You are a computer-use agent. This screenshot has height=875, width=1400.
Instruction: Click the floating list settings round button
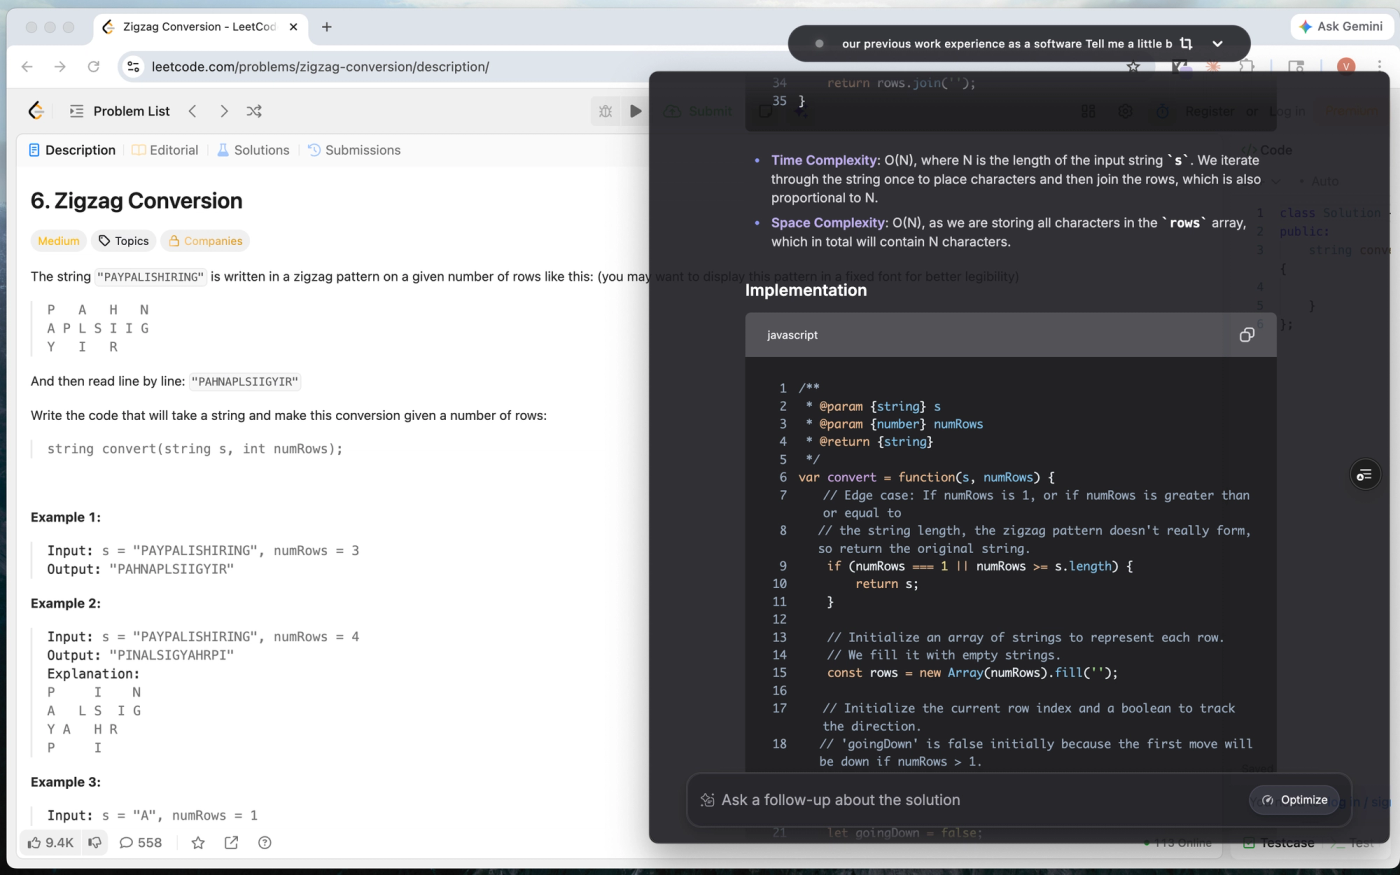[1364, 475]
